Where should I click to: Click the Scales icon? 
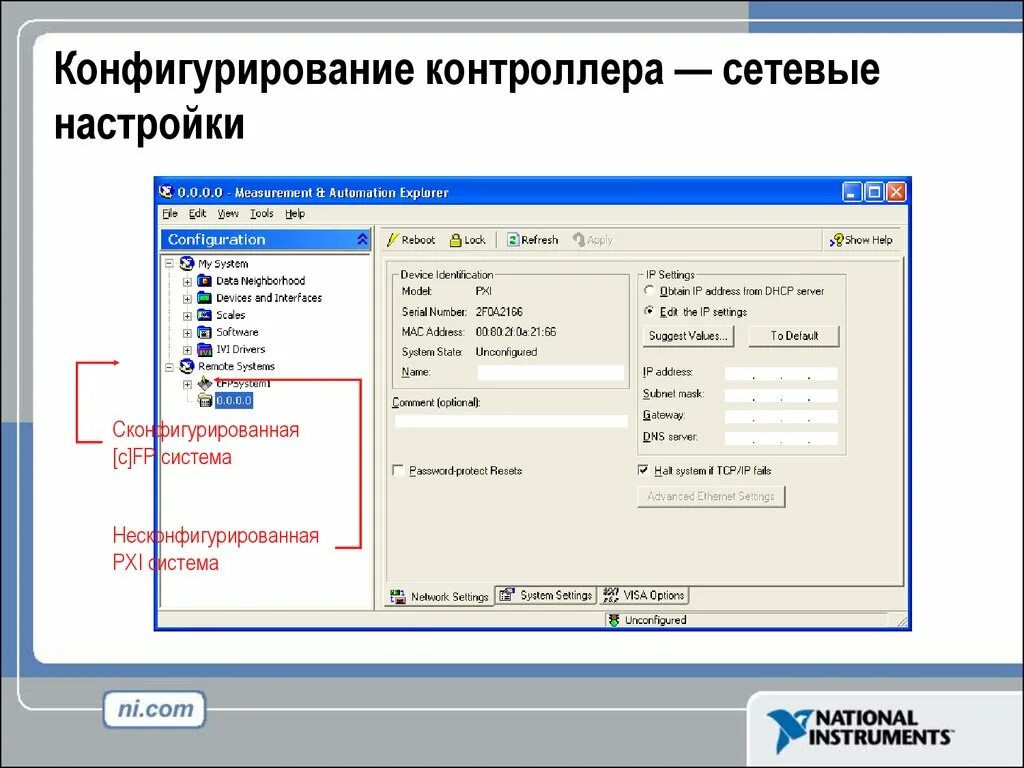coord(204,315)
